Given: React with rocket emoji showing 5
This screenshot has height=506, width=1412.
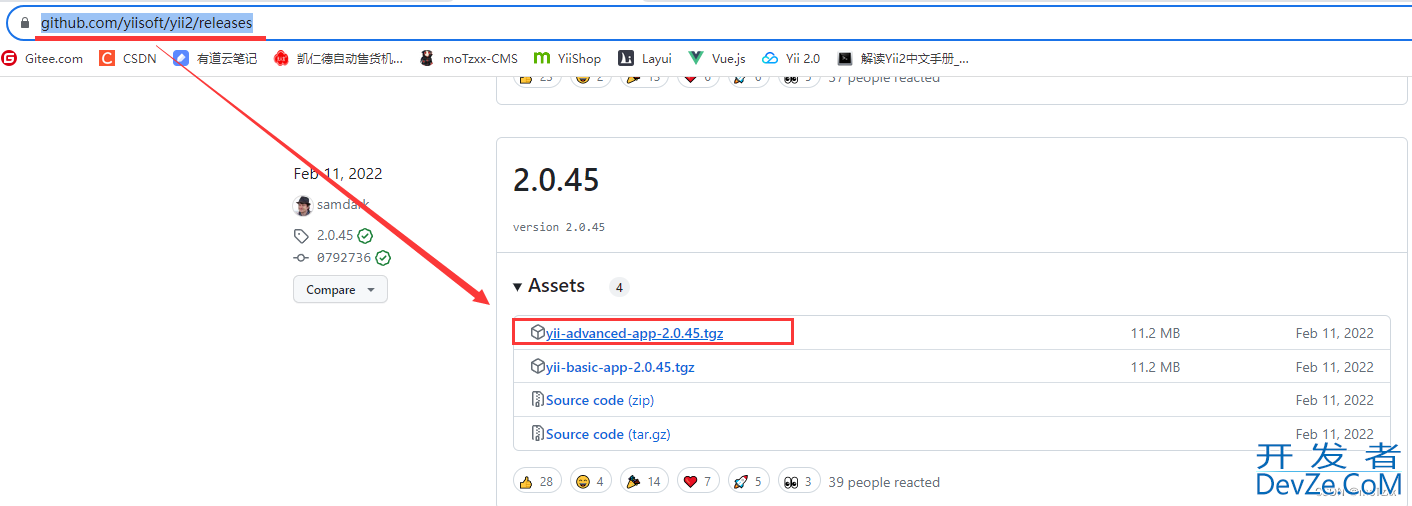Looking at the screenshot, I should (748, 481).
